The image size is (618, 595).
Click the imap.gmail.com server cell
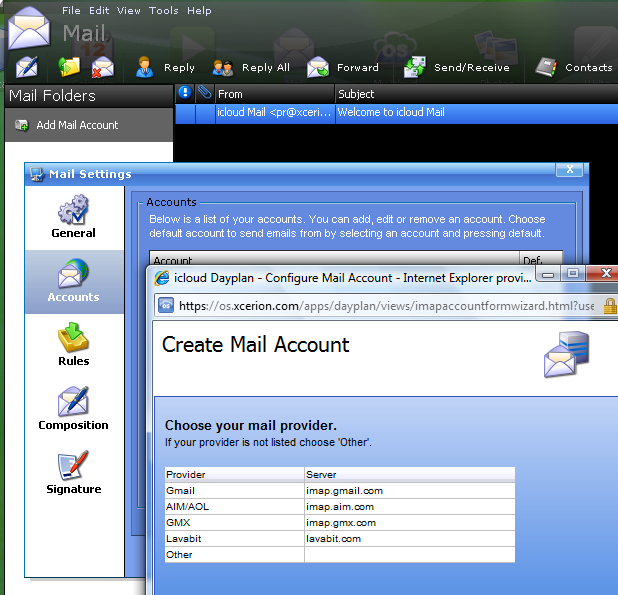point(410,491)
